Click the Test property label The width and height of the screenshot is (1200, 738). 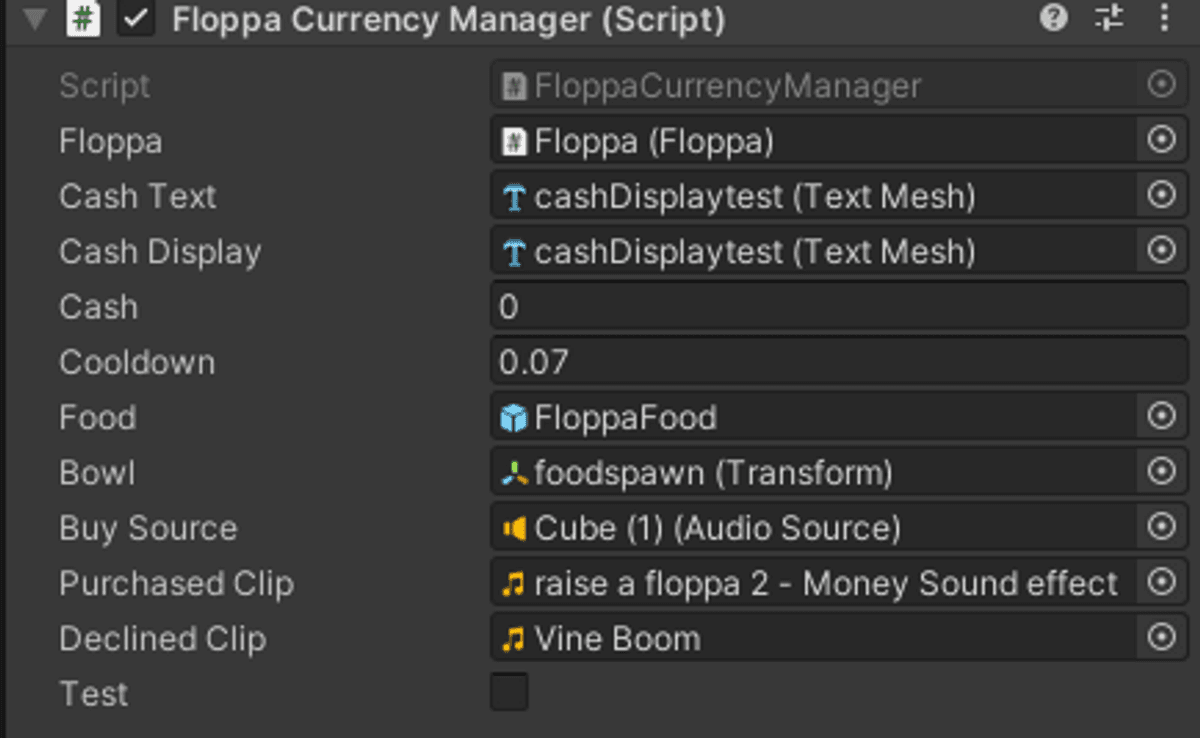click(93, 693)
